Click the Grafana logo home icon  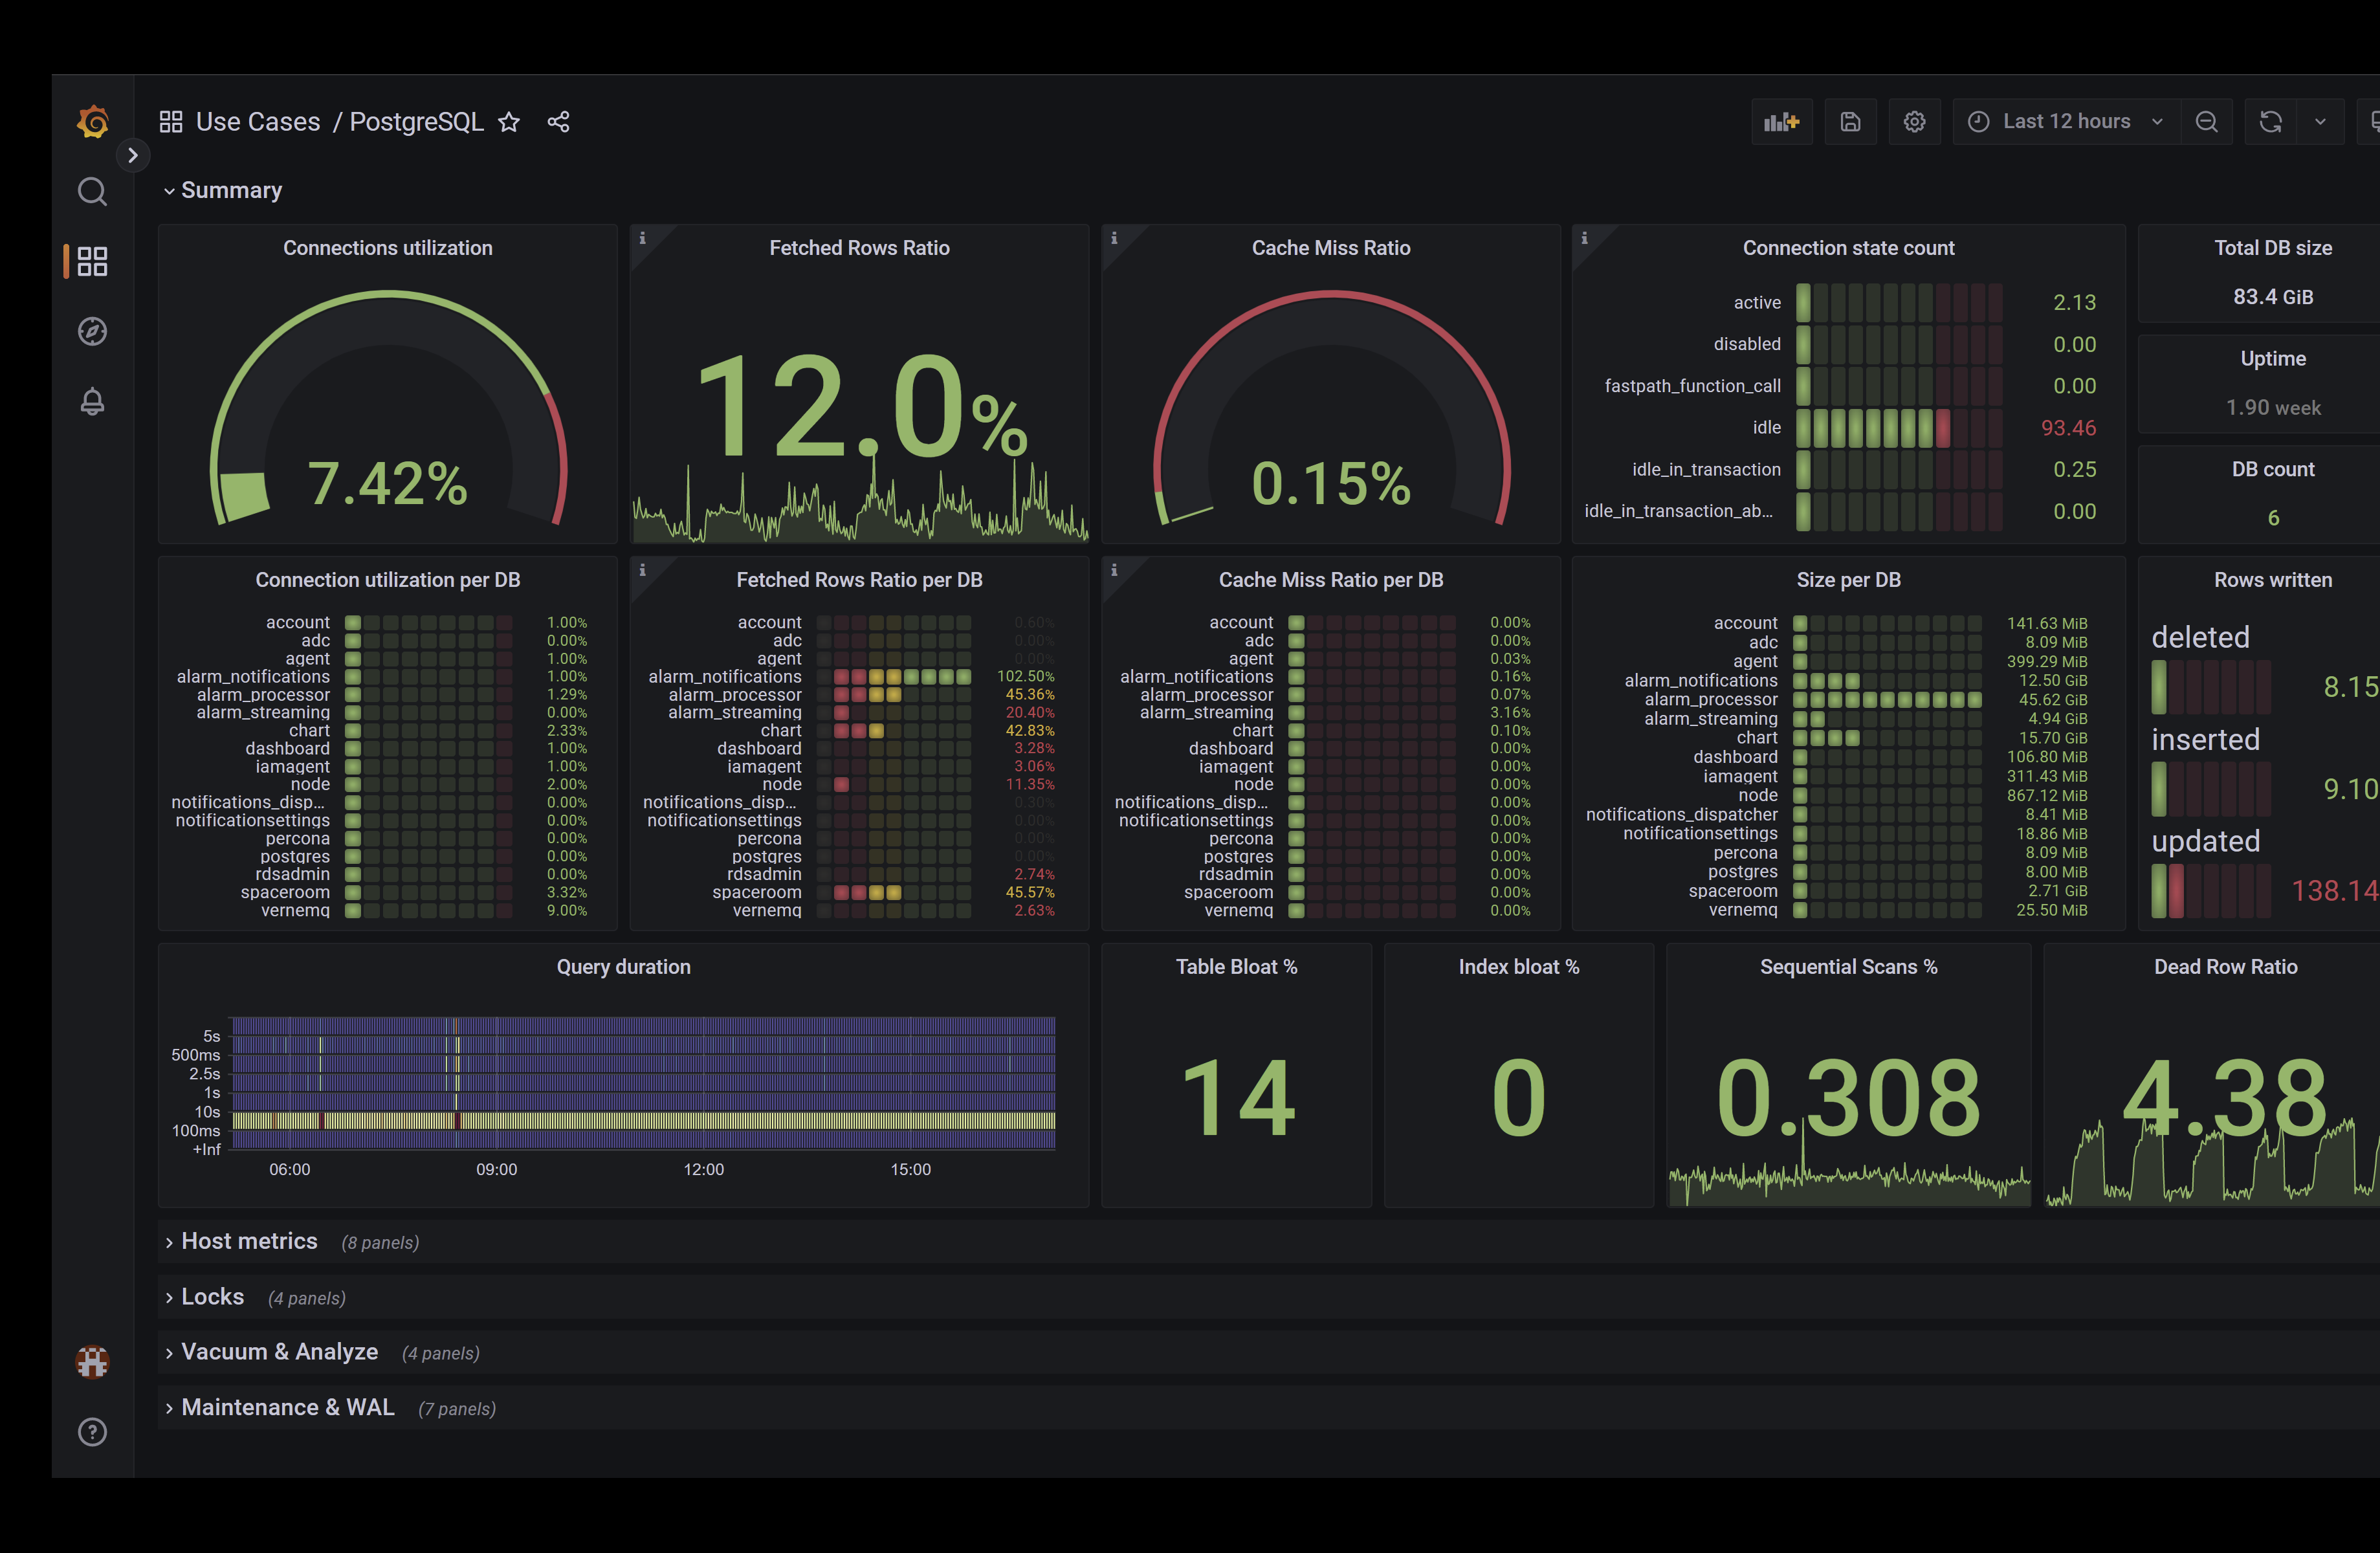coord(93,122)
